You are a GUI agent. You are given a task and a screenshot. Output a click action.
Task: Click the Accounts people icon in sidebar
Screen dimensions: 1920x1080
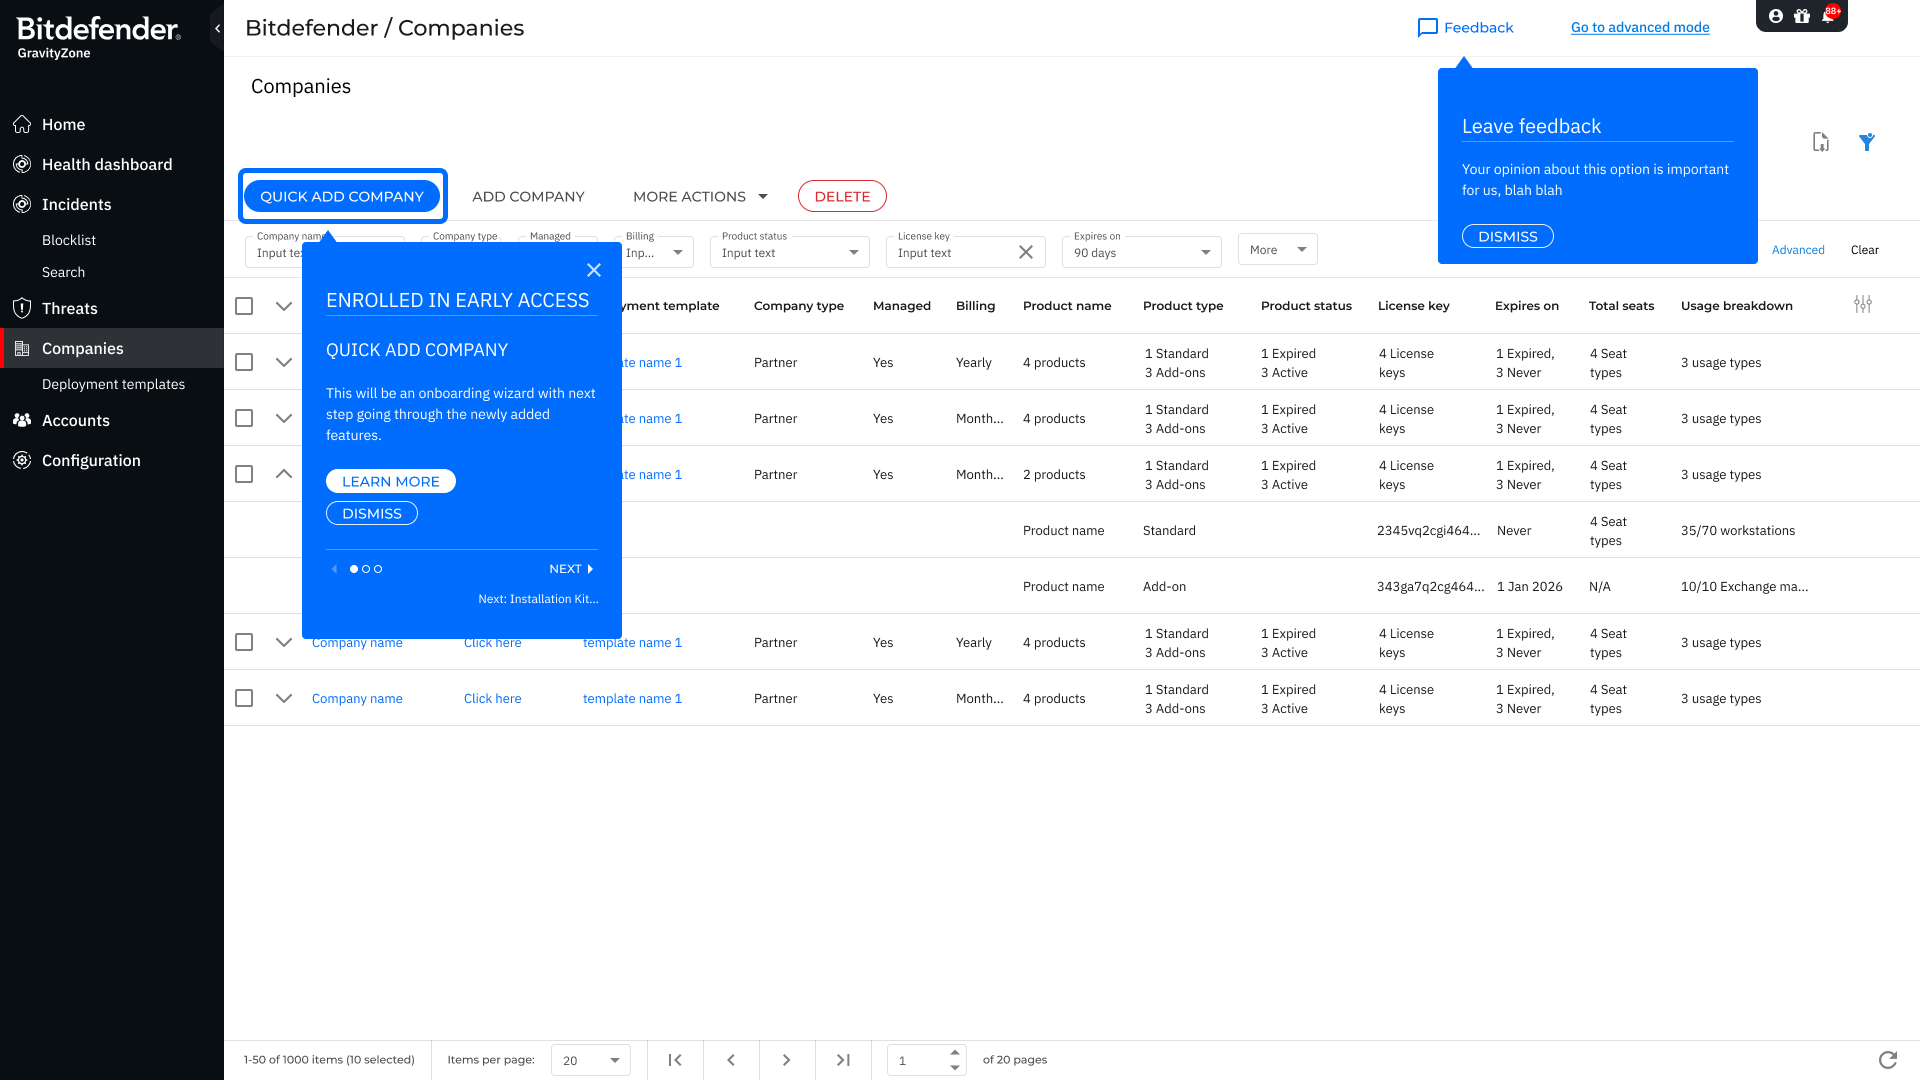coord(22,420)
